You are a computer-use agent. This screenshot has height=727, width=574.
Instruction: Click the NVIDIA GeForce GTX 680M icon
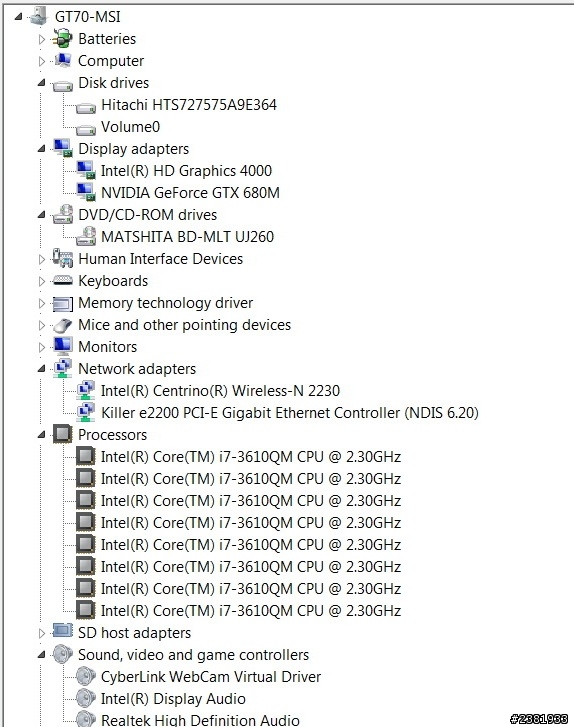(x=85, y=192)
